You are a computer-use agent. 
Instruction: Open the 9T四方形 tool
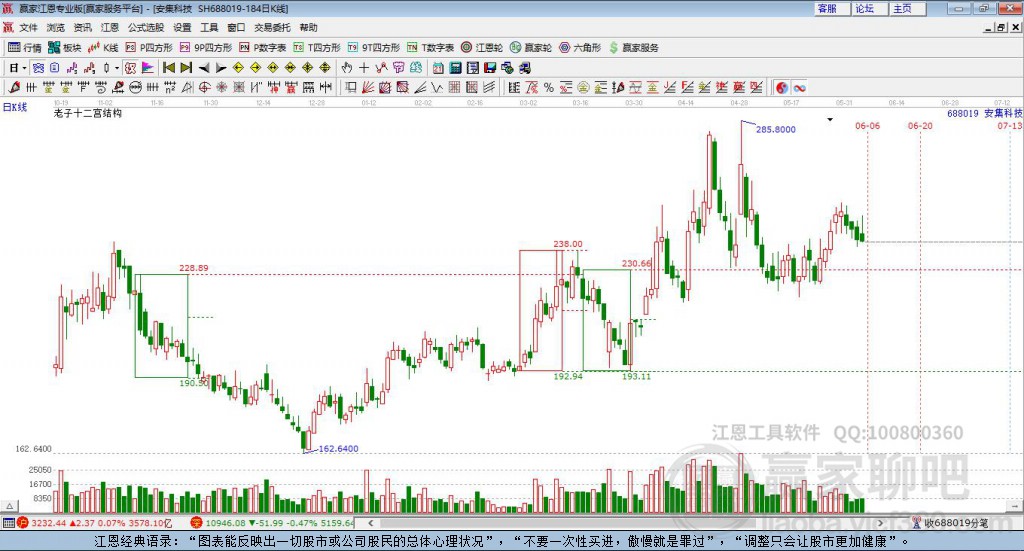(374, 48)
